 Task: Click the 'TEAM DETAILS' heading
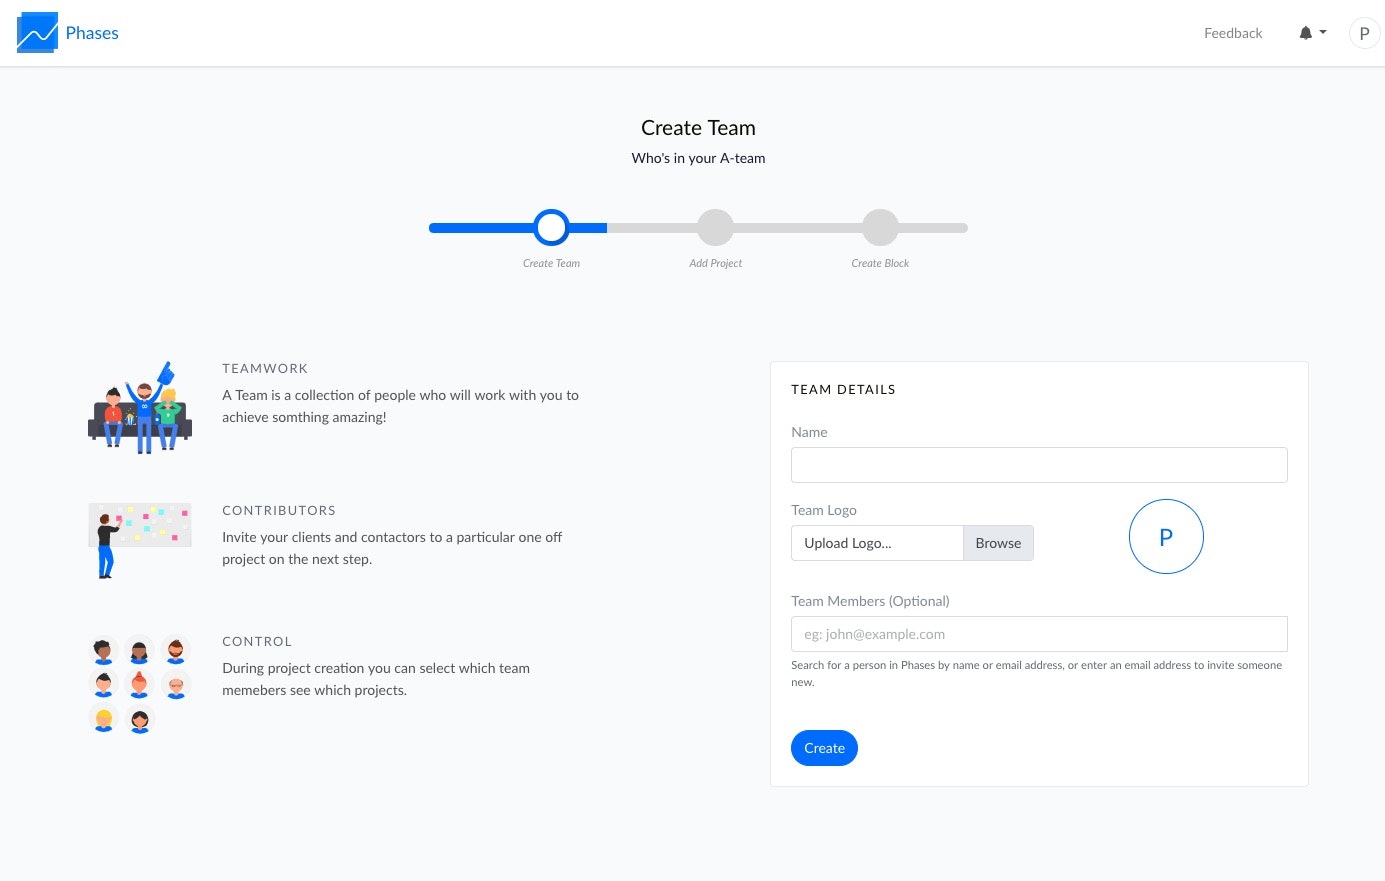tap(843, 390)
